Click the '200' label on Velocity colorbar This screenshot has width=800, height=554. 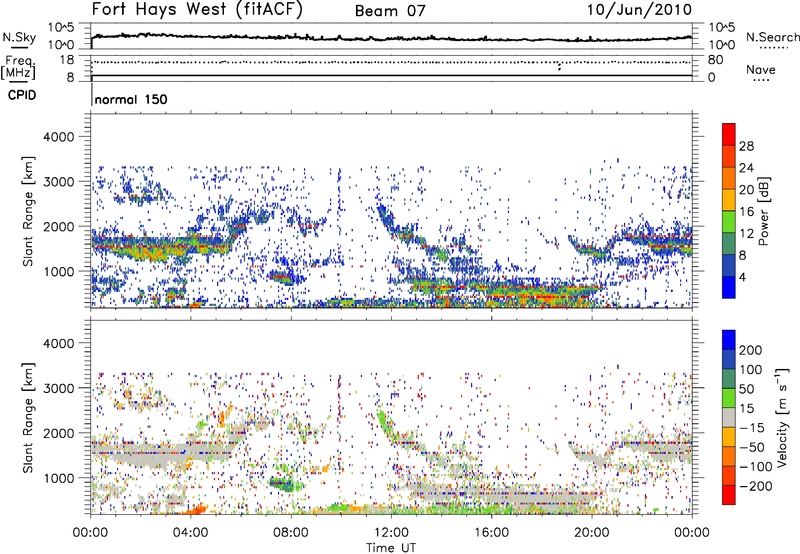(x=751, y=350)
